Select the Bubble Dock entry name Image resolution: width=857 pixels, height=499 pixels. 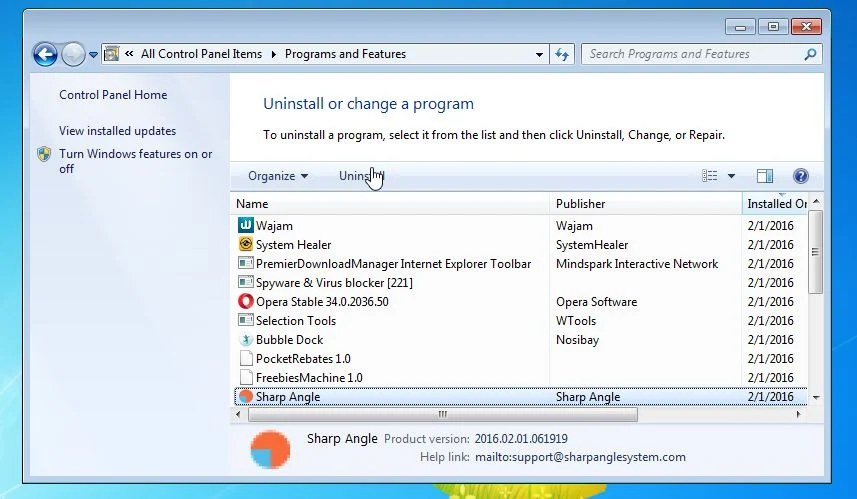(290, 339)
